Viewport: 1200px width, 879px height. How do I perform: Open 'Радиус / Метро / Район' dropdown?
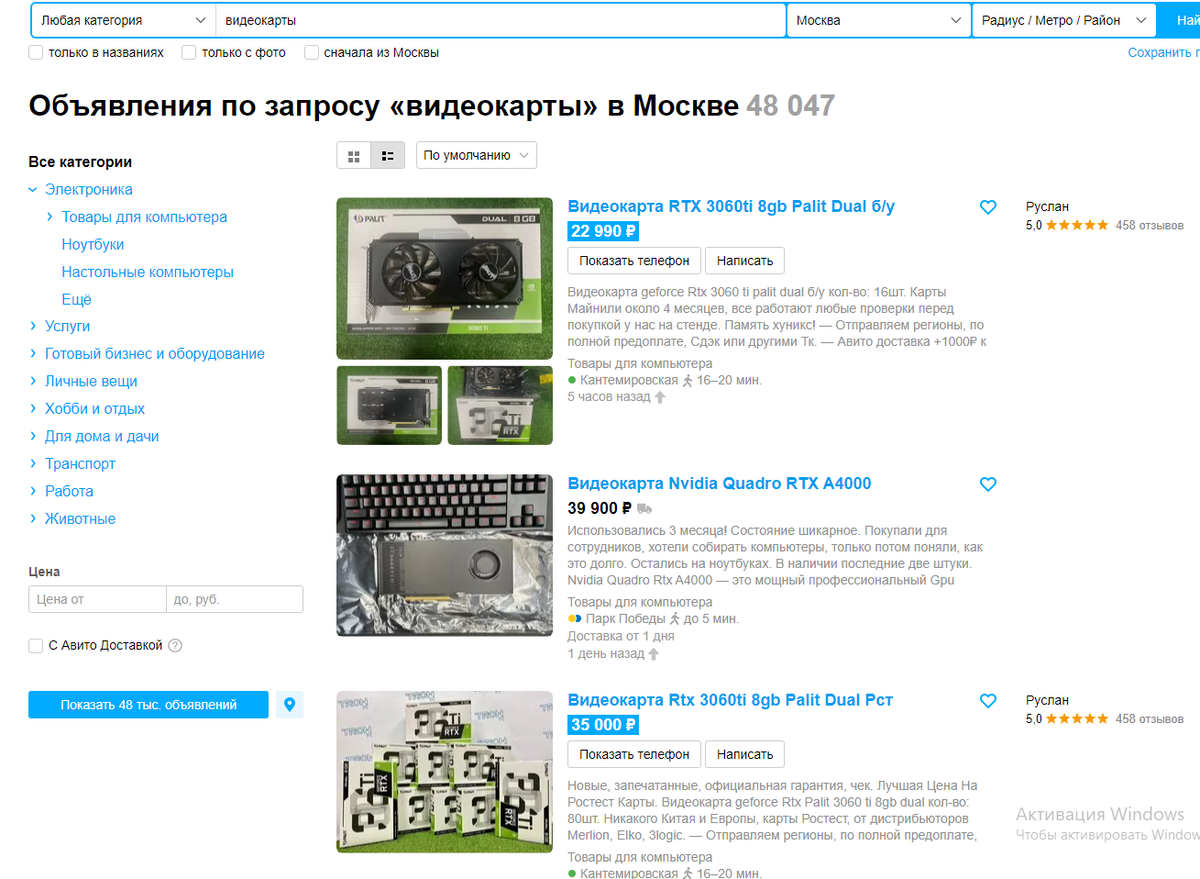tap(1064, 20)
